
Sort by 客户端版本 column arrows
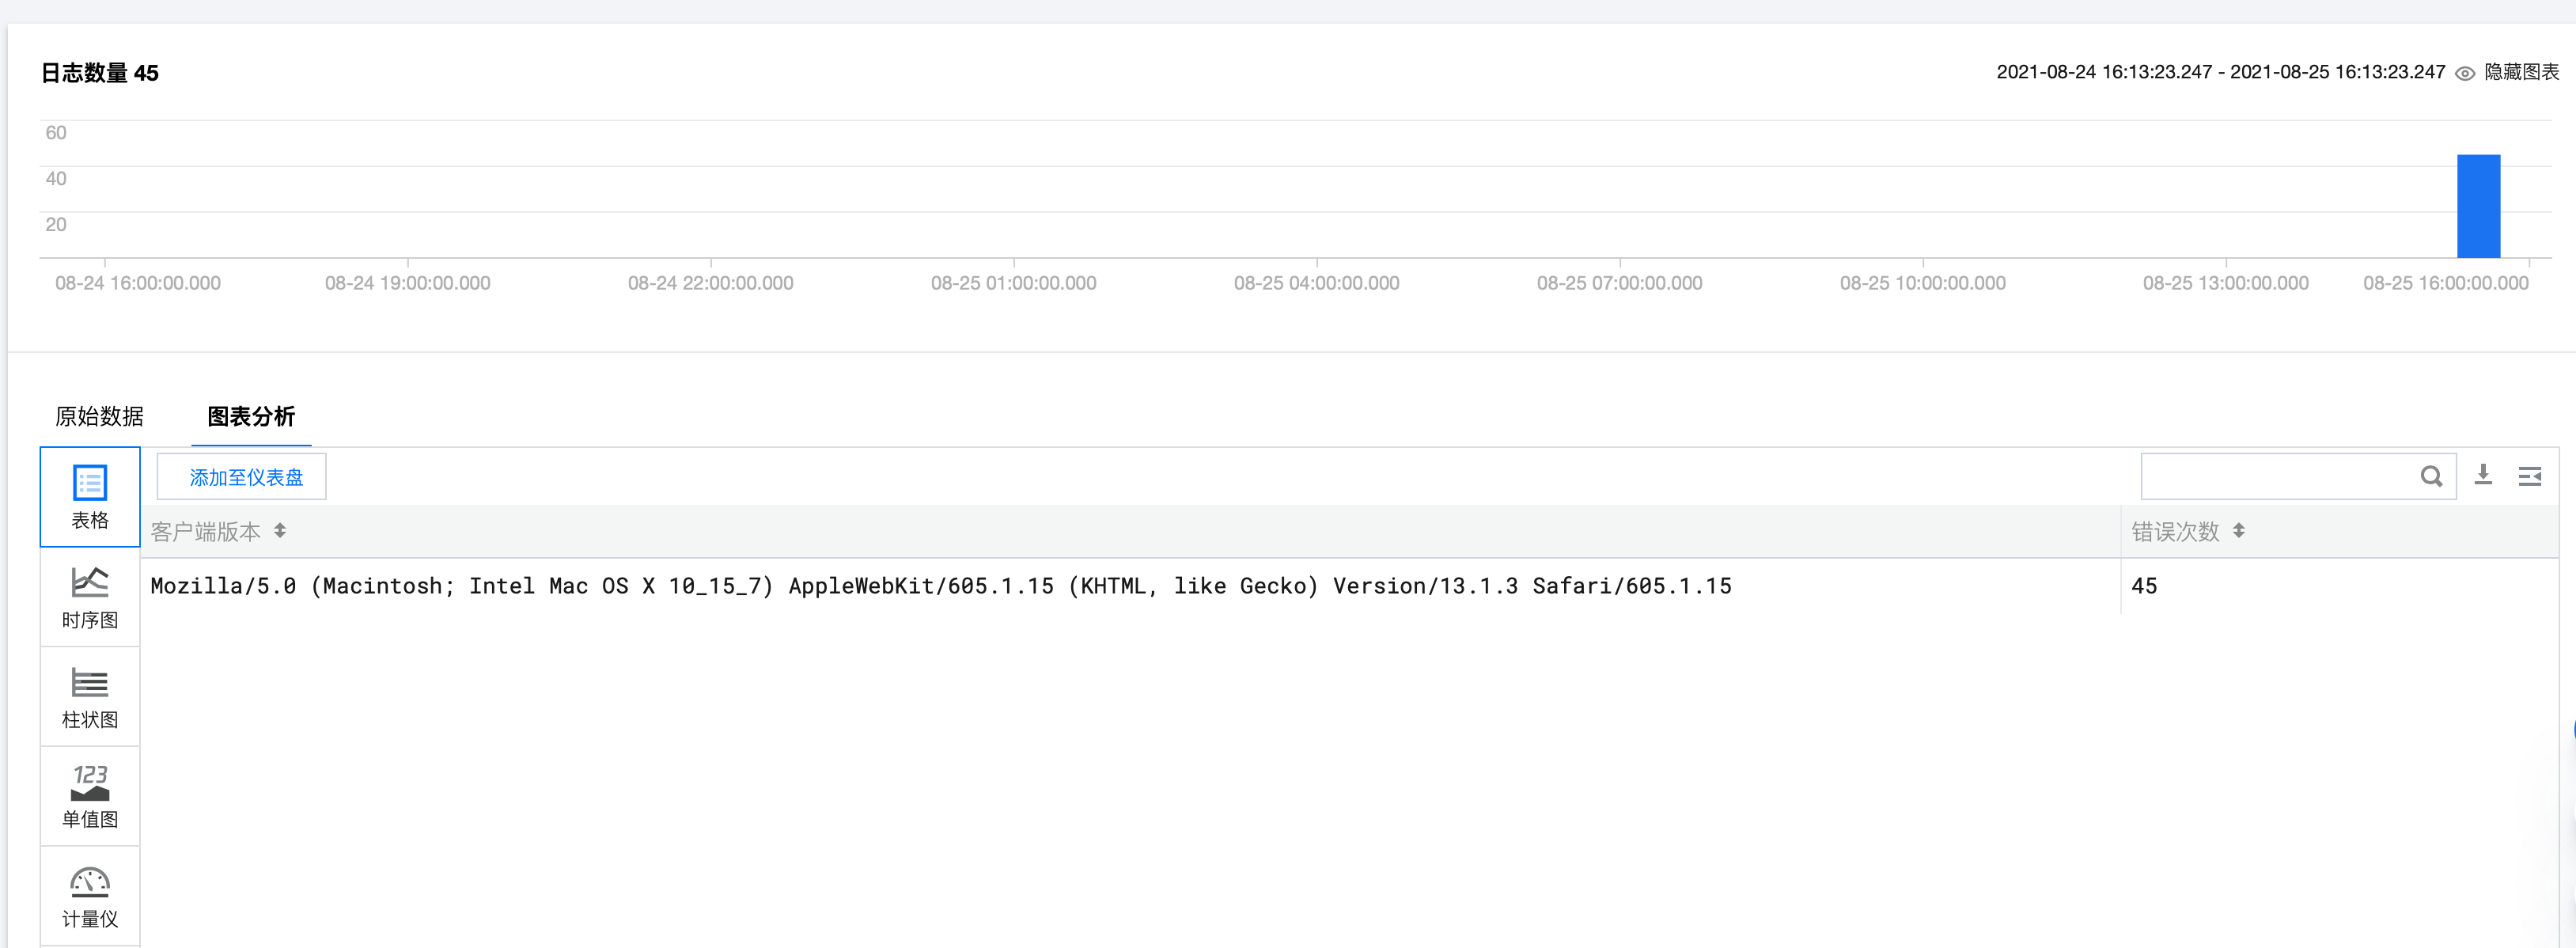[280, 531]
